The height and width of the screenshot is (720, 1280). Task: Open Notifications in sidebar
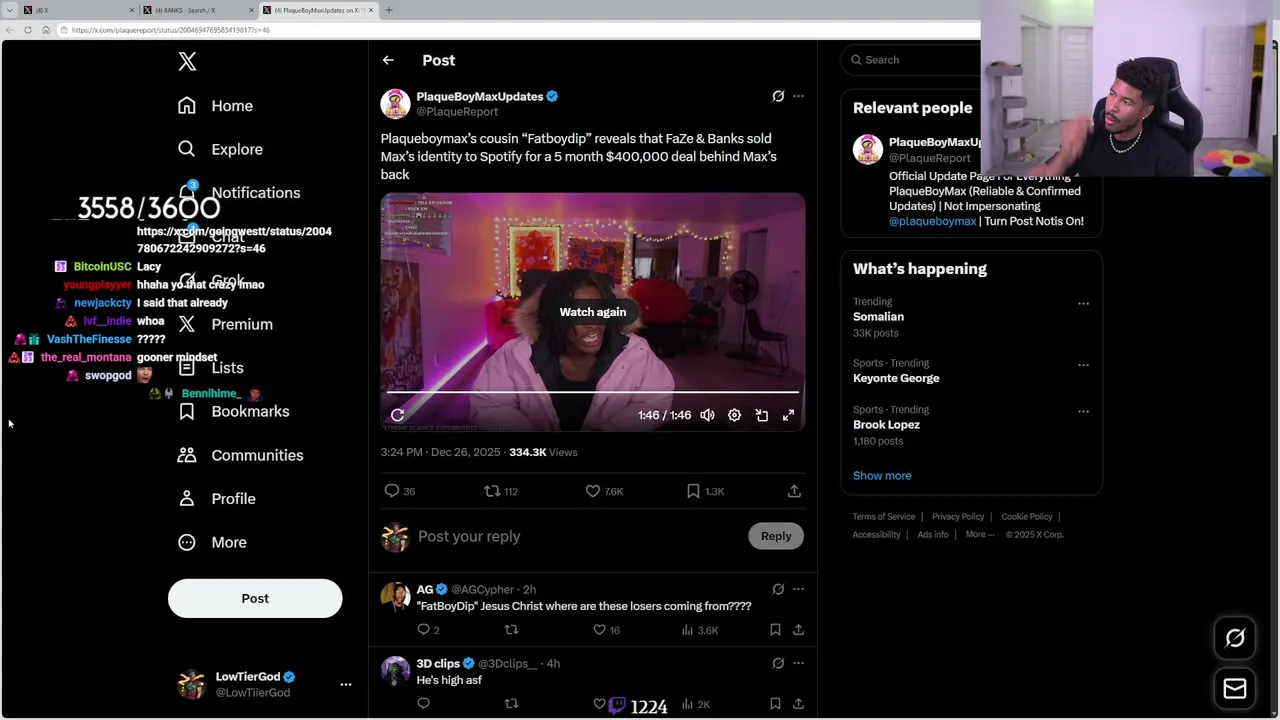(x=238, y=192)
